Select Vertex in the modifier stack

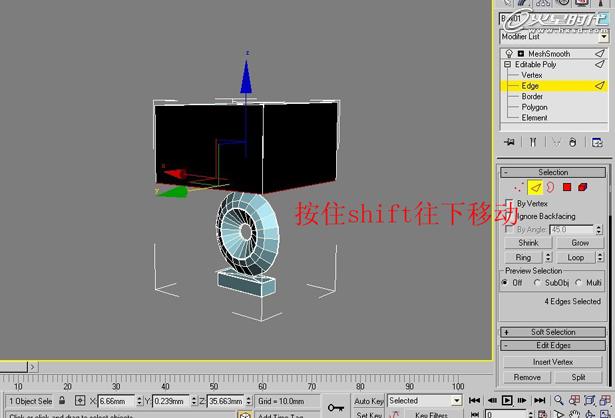(x=531, y=75)
